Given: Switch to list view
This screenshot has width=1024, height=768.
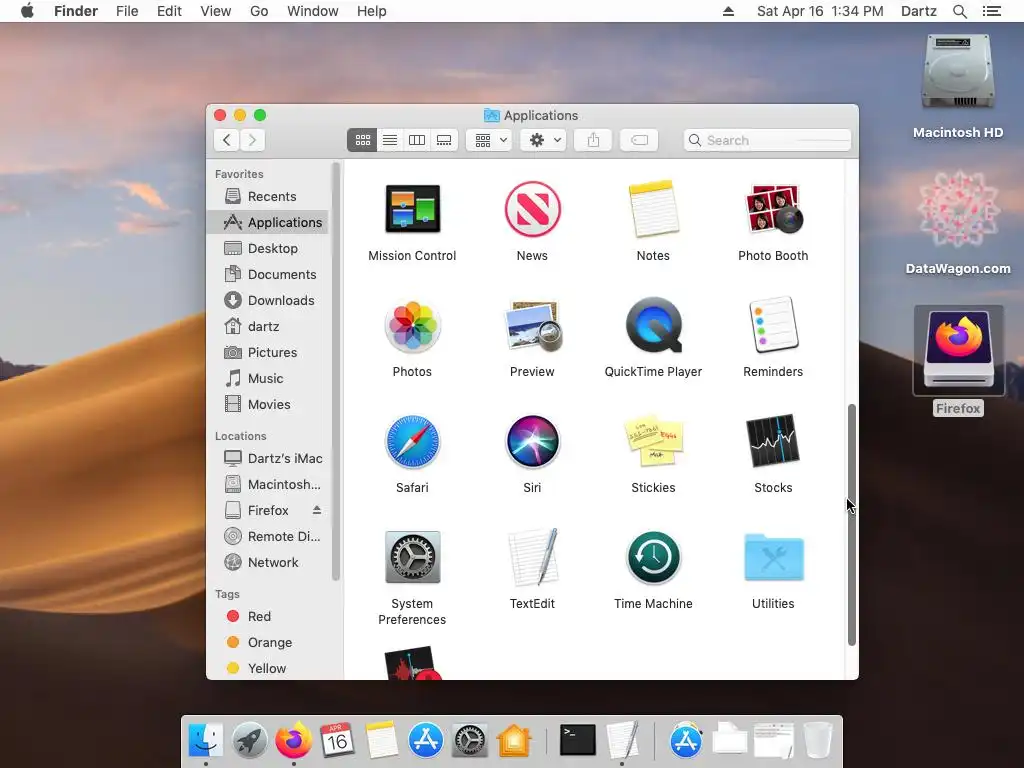Looking at the screenshot, I should point(390,140).
